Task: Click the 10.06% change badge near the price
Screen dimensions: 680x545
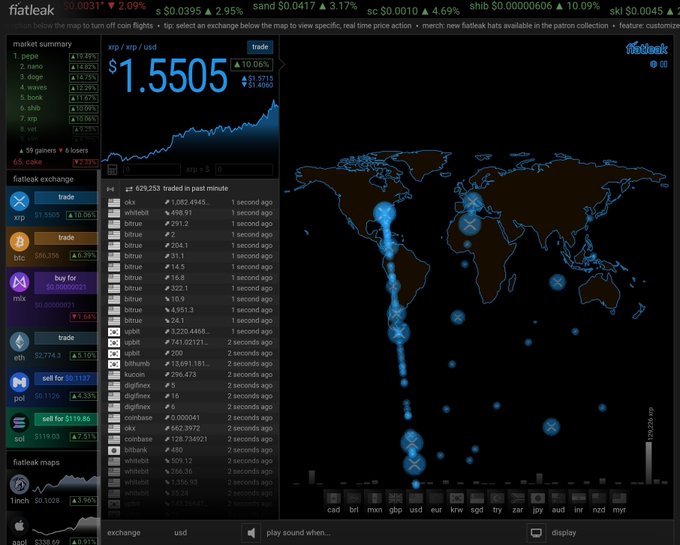Action: (x=252, y=65)
